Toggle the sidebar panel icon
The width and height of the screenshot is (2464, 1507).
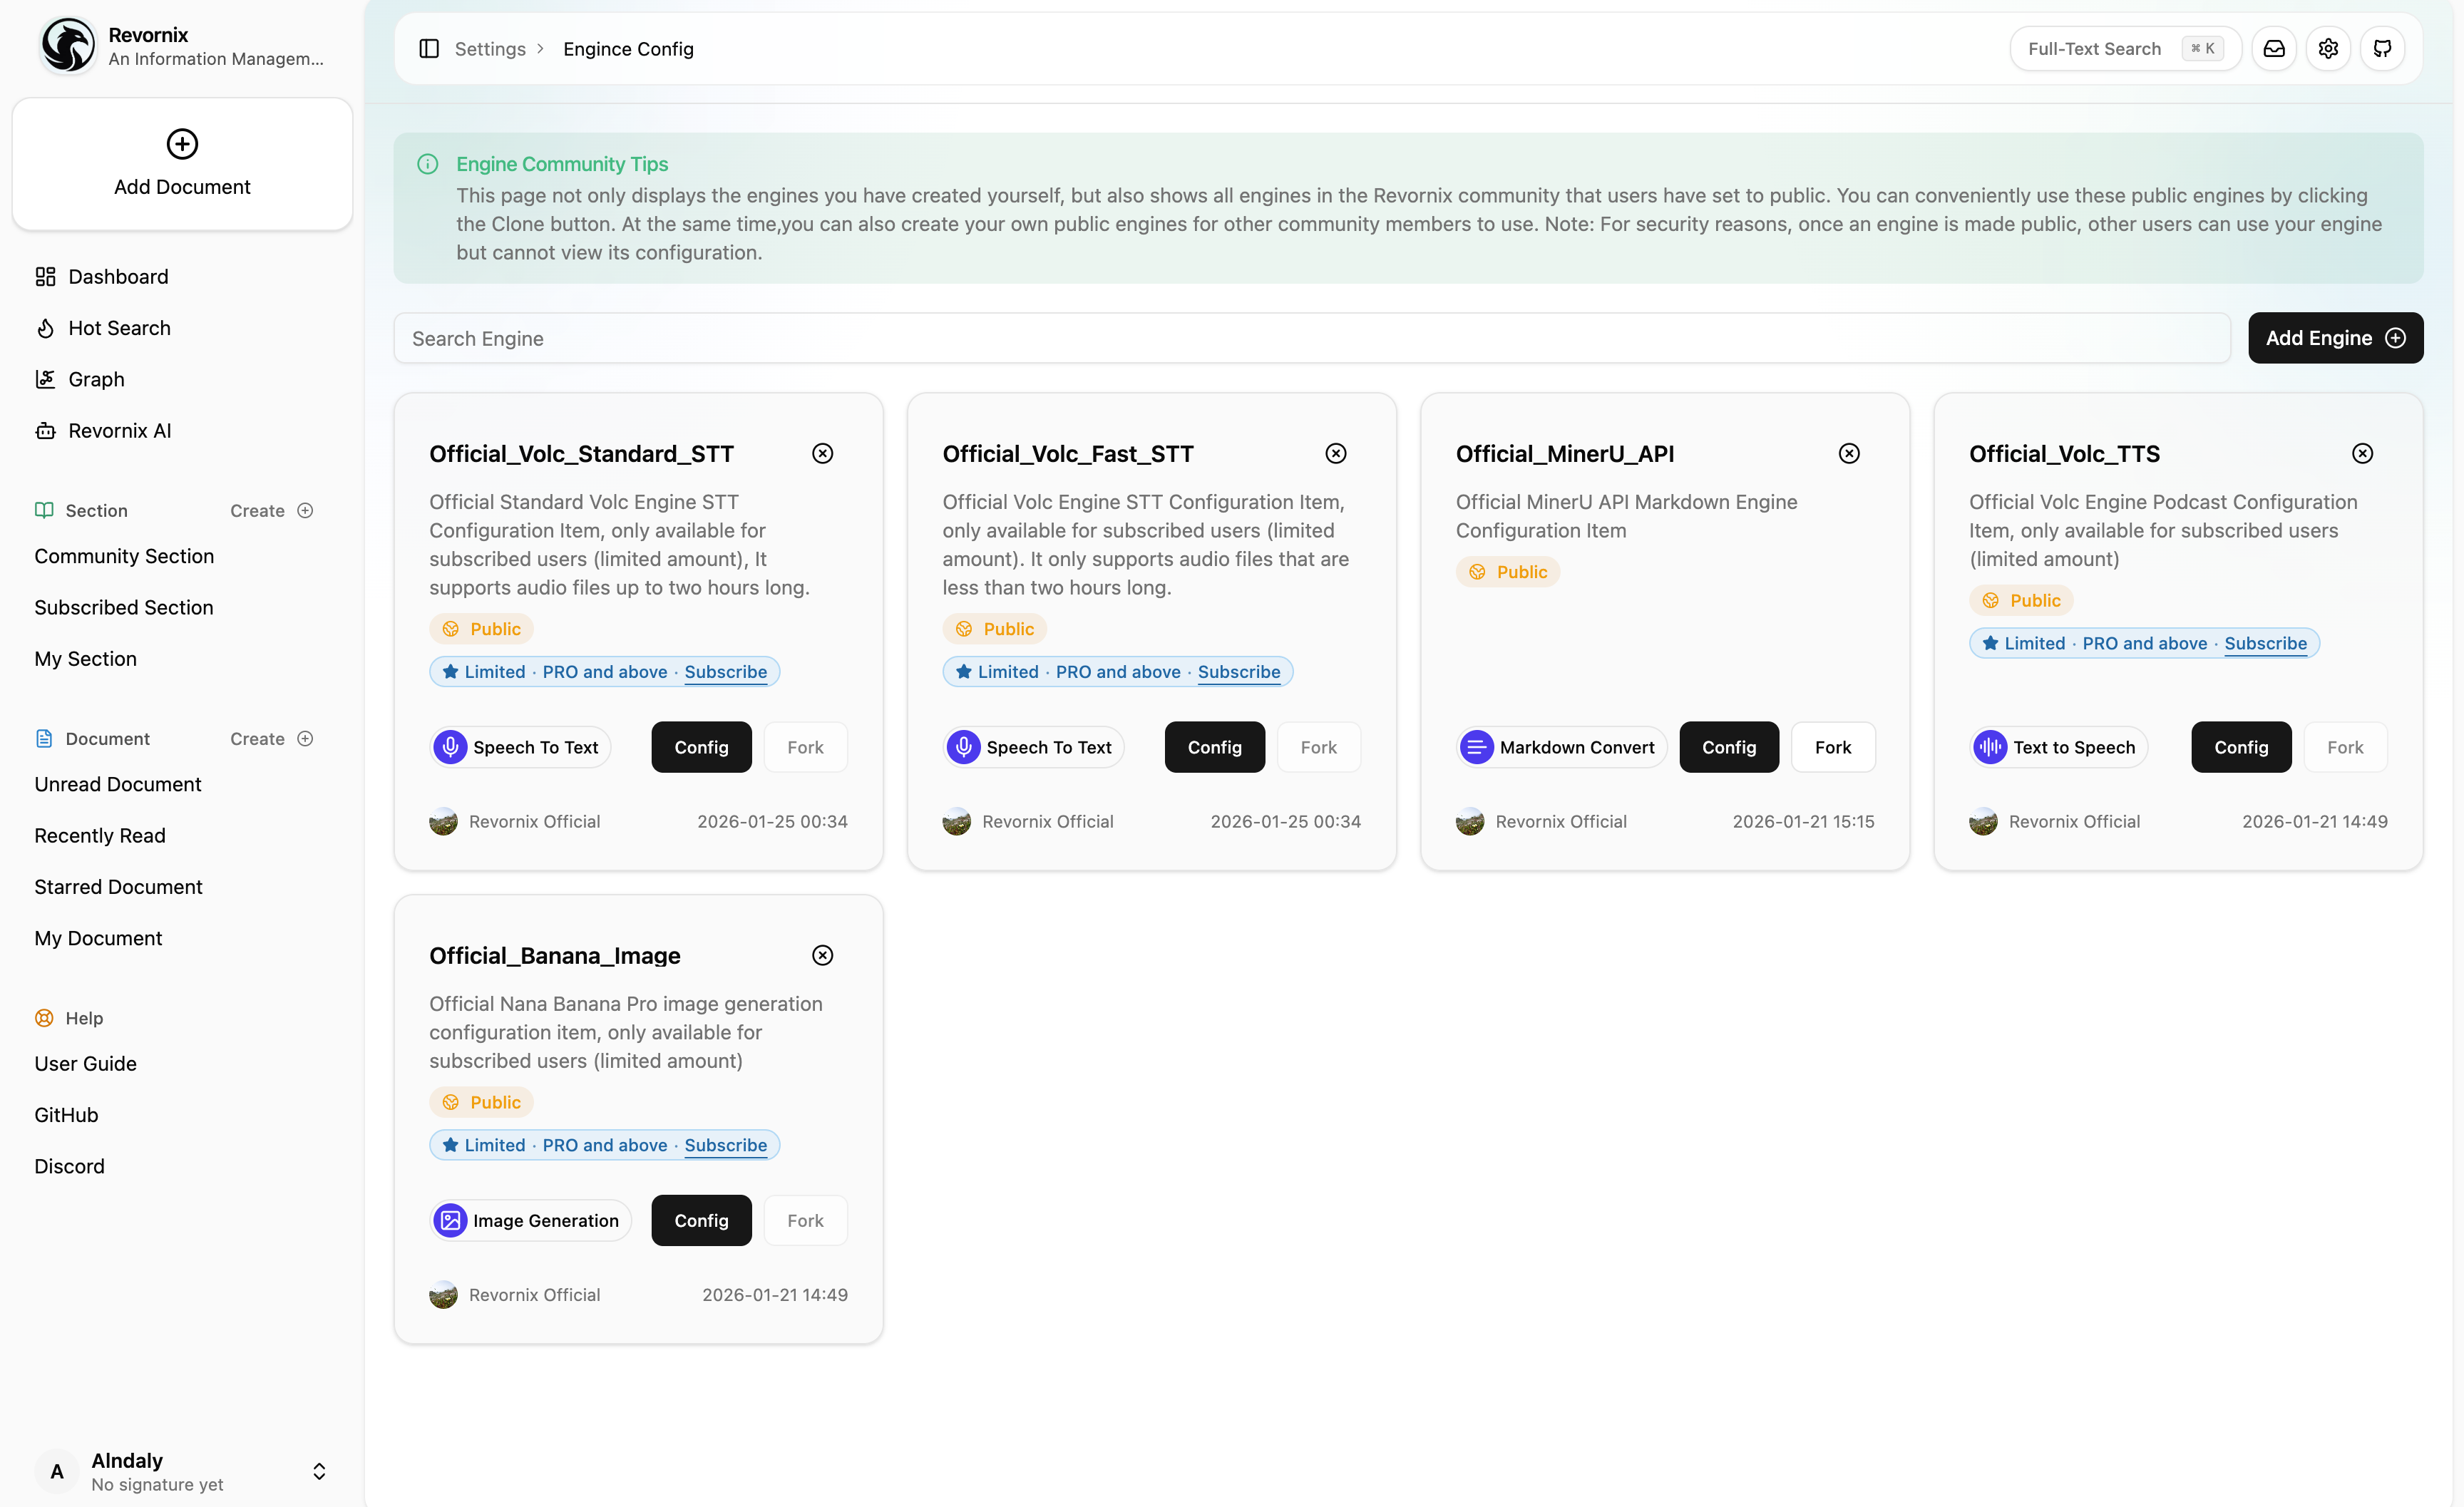pyautogui.click(x=429, y=49)
